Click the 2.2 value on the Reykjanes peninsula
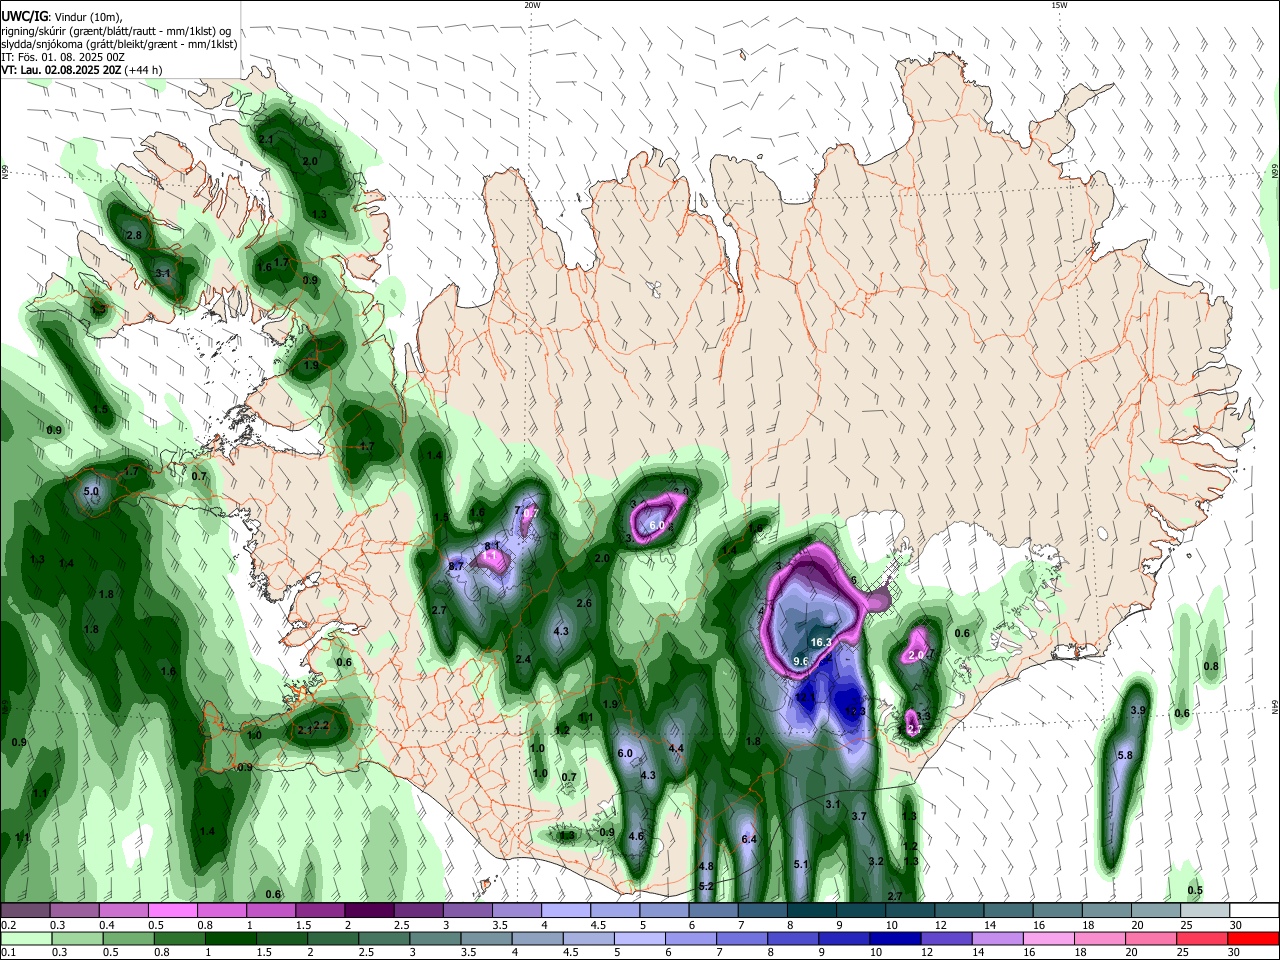1280x960 pixels. click(322, 725)
